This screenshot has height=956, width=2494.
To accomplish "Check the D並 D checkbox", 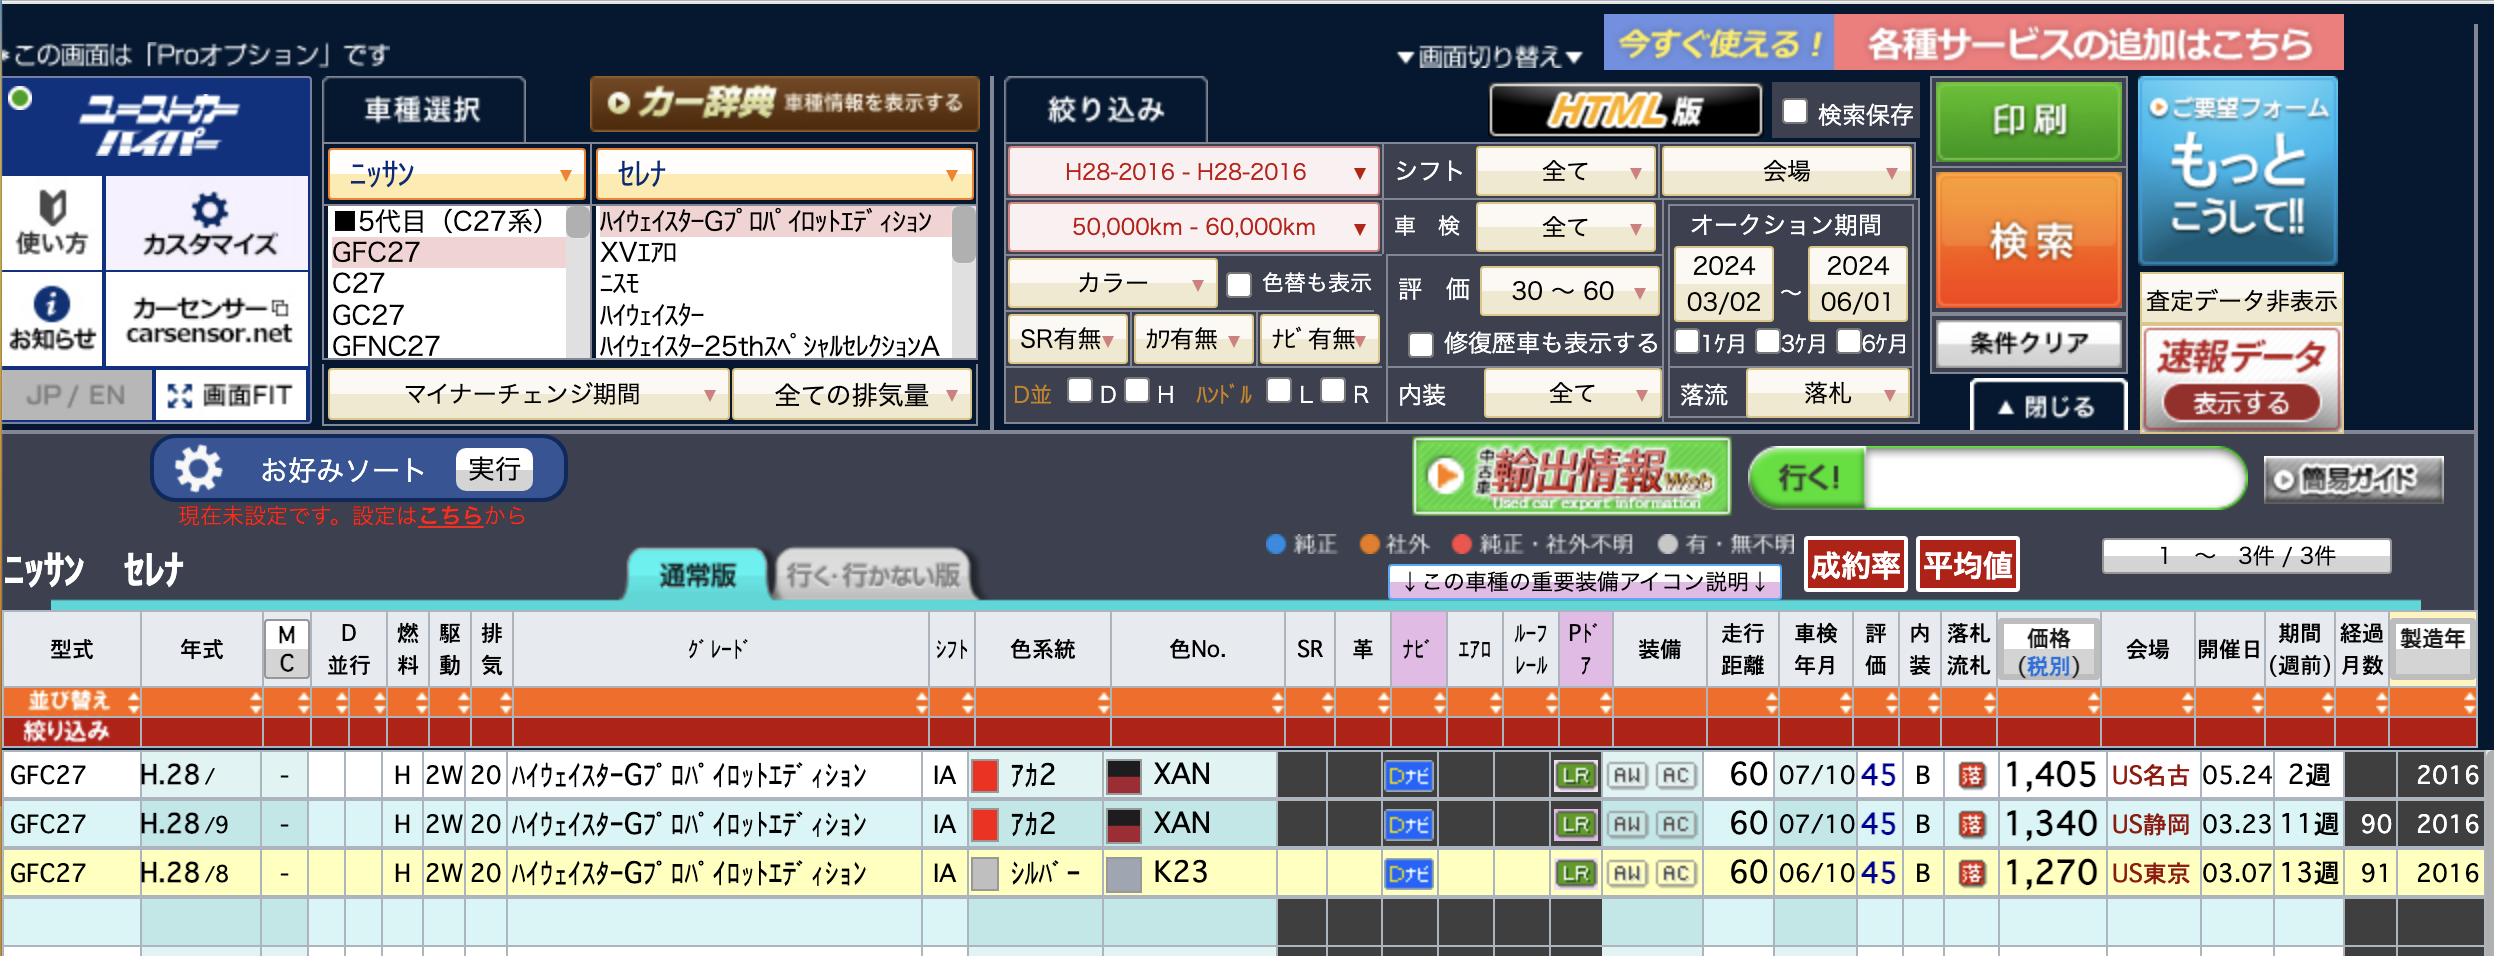I will pos(1079,390).
